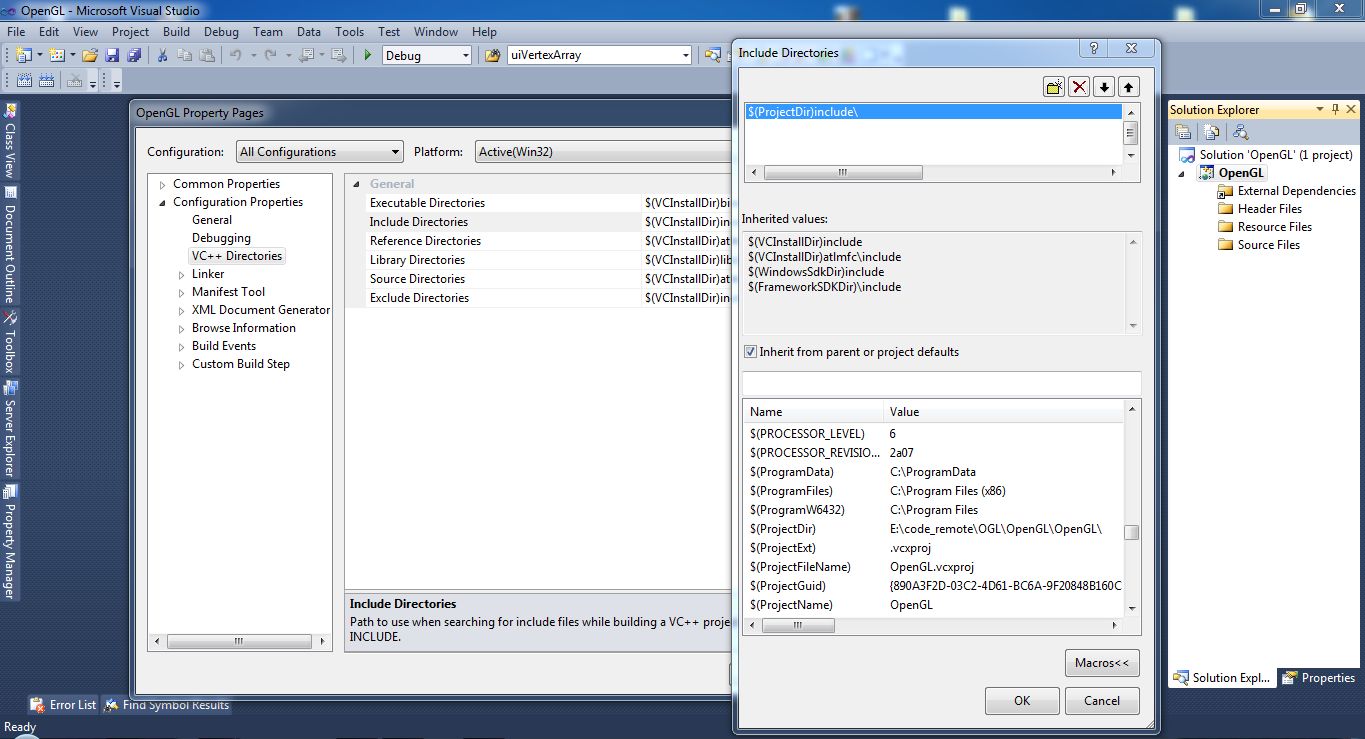Click the include paths horizontal scrollbar thumb
1365x739 pixels.
843,173
